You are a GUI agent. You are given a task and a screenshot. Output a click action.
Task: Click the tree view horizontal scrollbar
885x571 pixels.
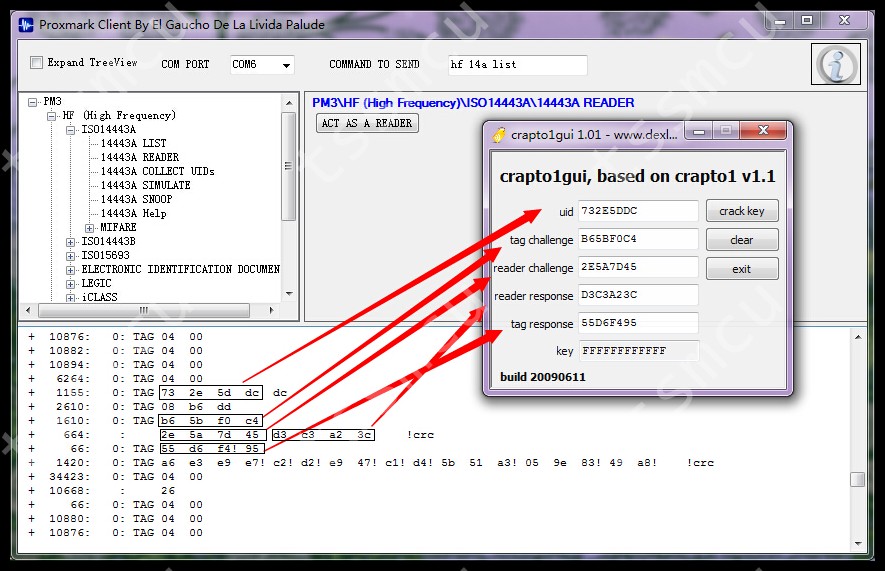click(x=150, y=311)
